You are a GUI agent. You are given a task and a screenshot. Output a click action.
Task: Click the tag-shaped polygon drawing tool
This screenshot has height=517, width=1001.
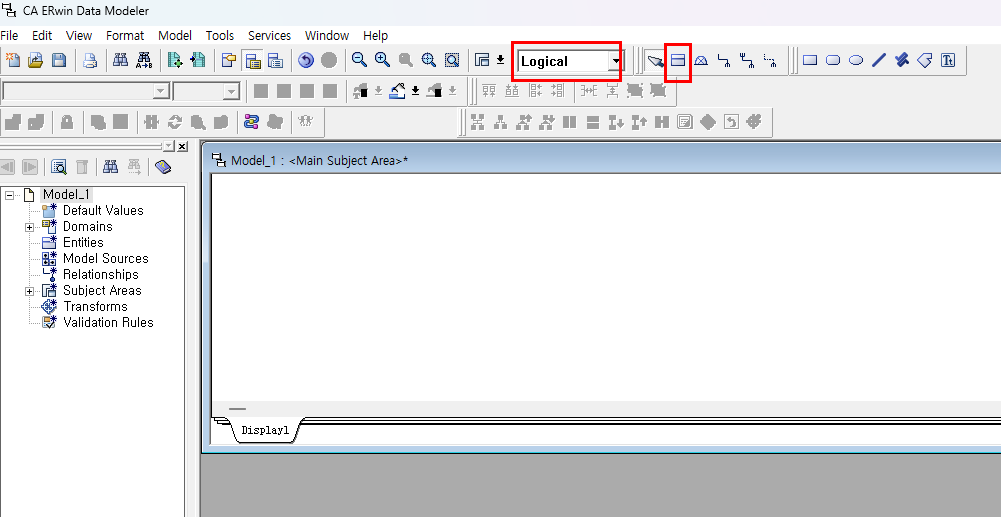(925, 61)
